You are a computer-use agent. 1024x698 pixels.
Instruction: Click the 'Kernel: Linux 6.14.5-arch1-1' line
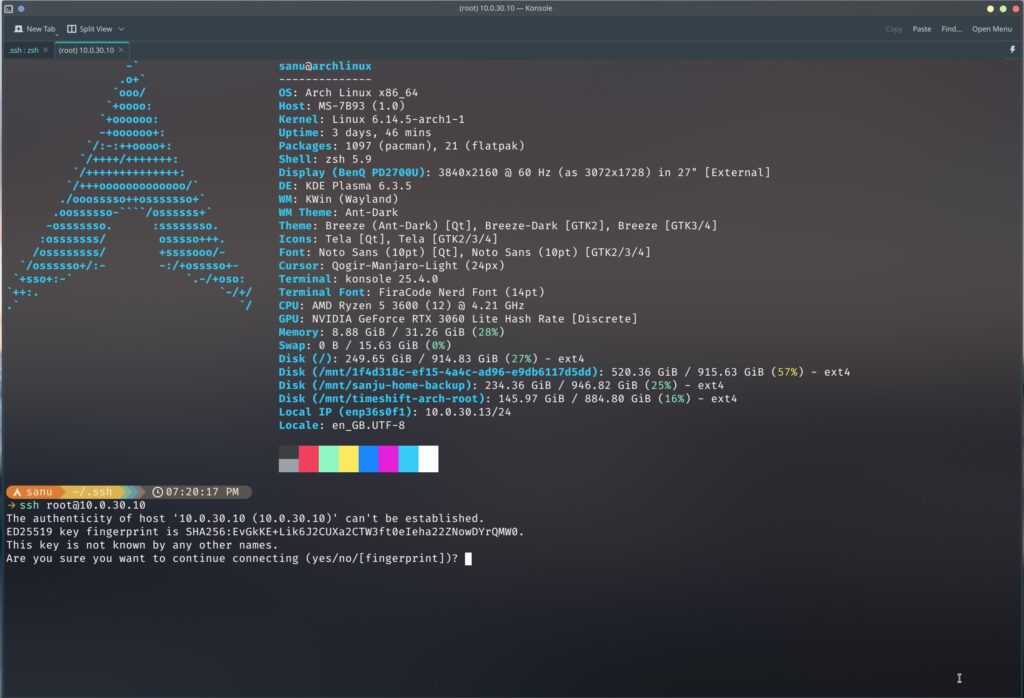pos(372,119)
